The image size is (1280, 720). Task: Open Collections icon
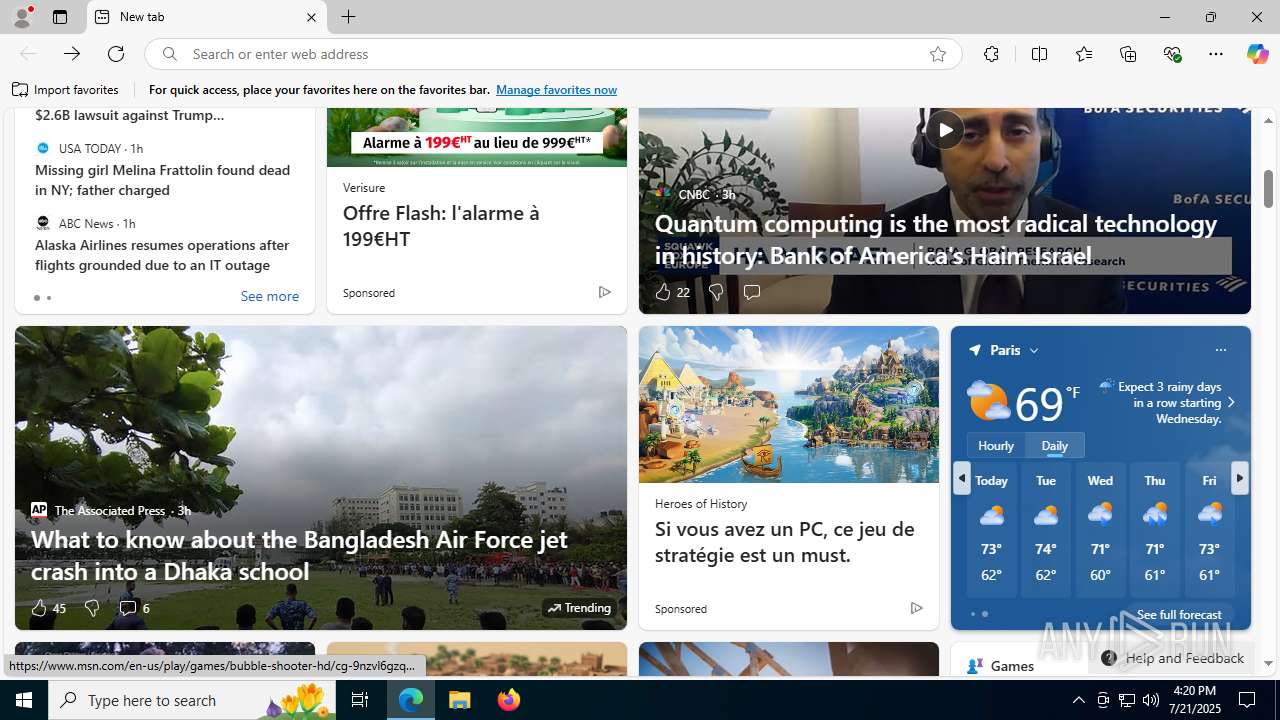click(x=1128, y=54)
